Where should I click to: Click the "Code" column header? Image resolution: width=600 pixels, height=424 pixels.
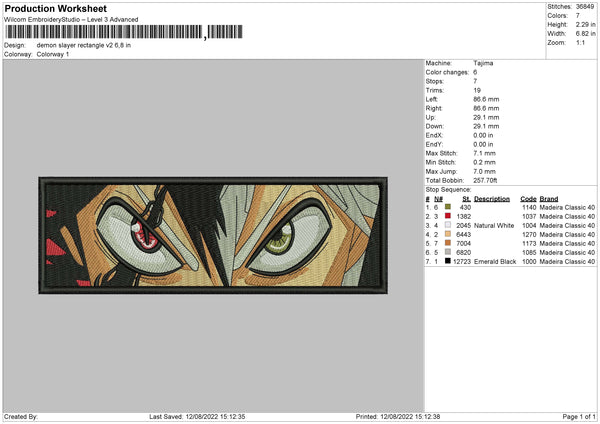pyautogui.click(x=528, y=199)
